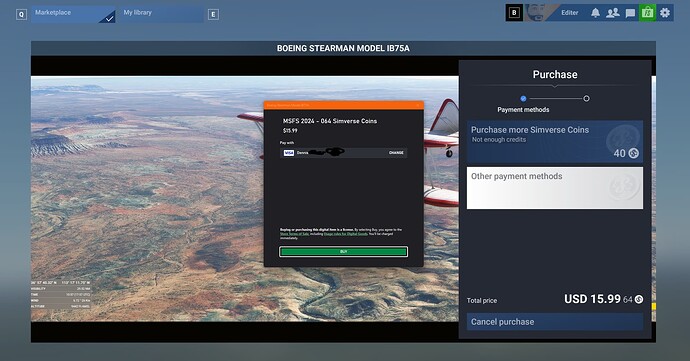Click the Purchase panel heading

click(555, 74)
